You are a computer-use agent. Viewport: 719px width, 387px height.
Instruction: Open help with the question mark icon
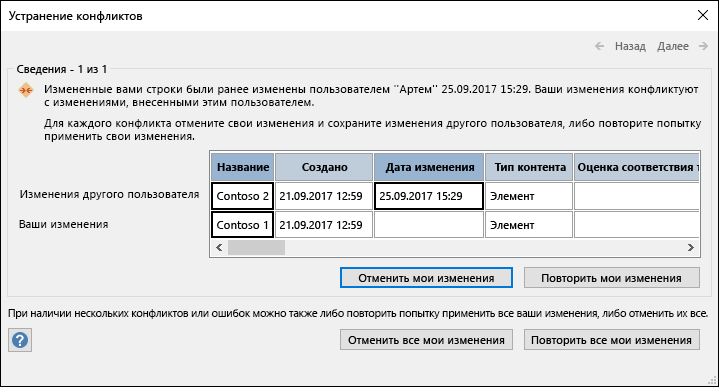coord(20,340)
